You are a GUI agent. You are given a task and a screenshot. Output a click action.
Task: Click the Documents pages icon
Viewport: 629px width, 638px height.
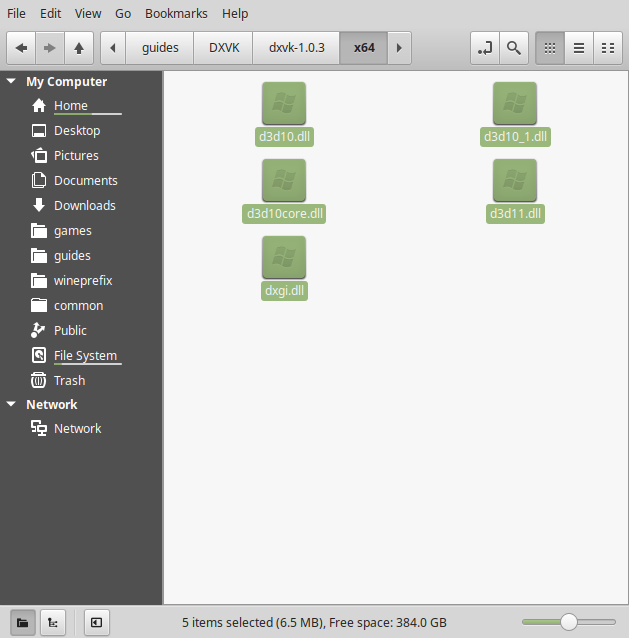[39, 180]
